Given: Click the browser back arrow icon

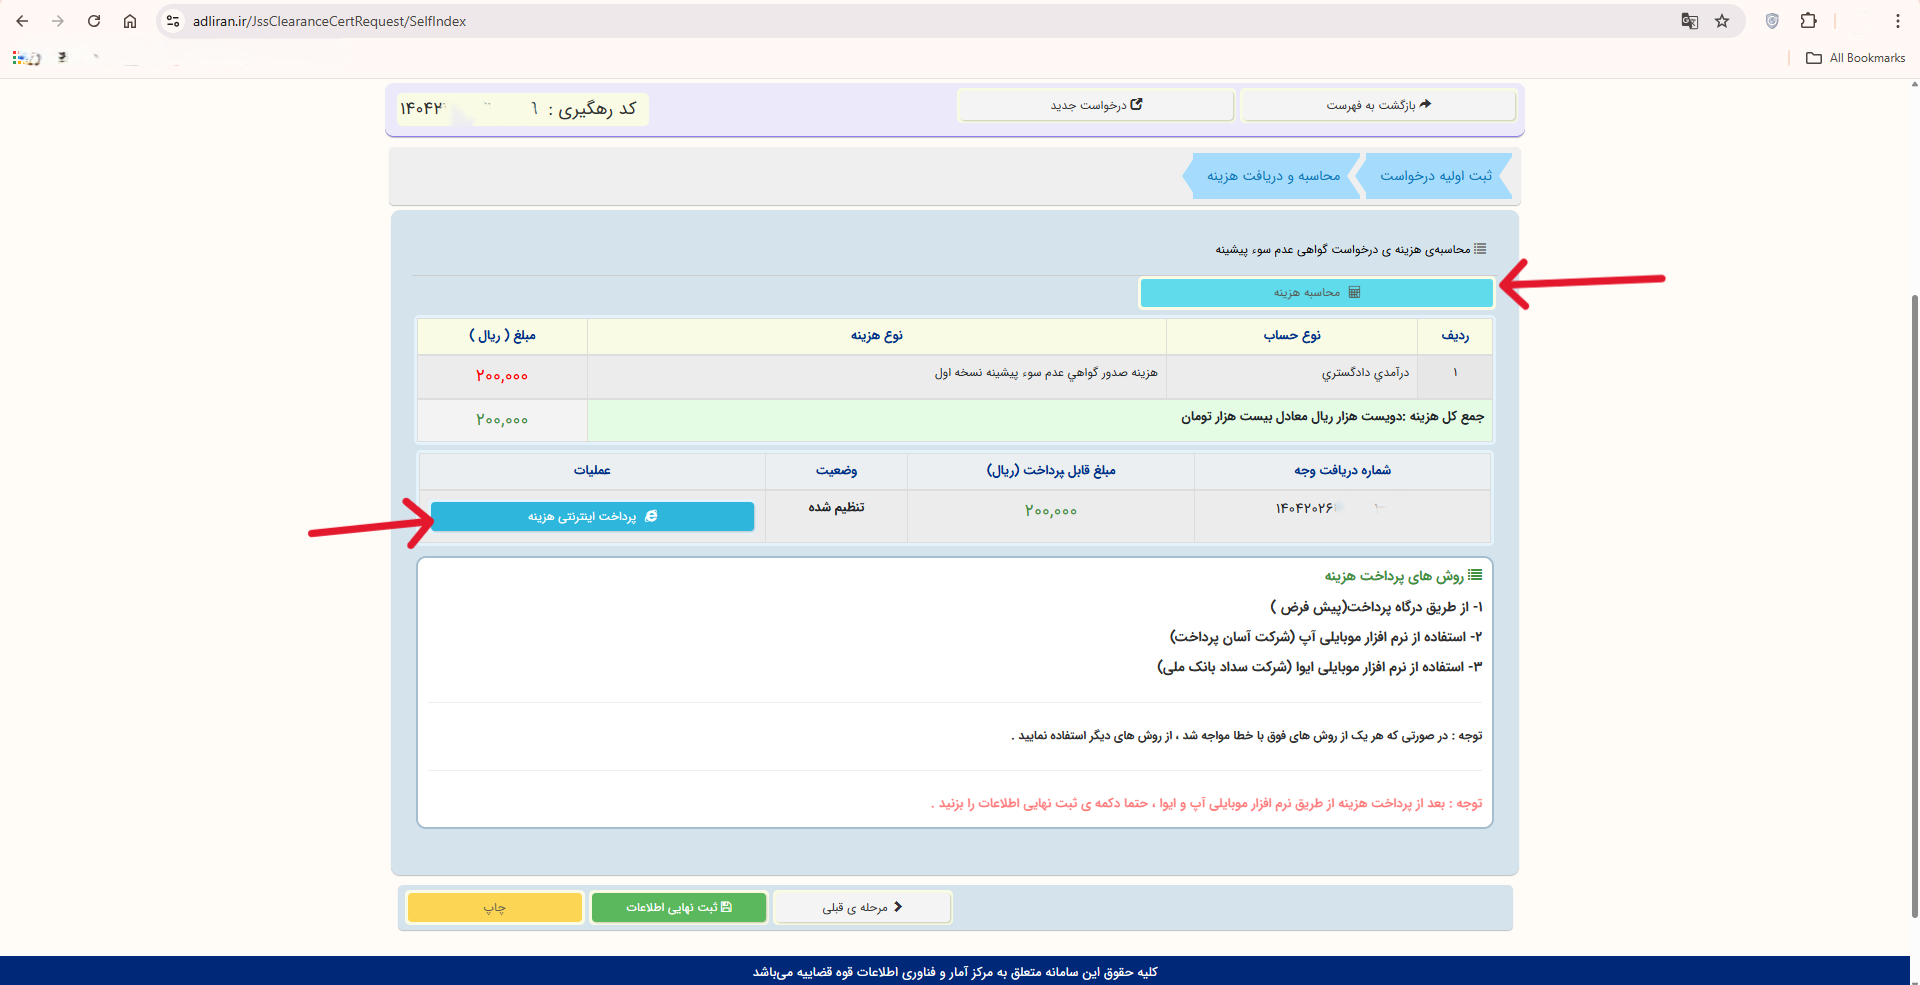Looking at the screenshot, I should click(22, 21).
